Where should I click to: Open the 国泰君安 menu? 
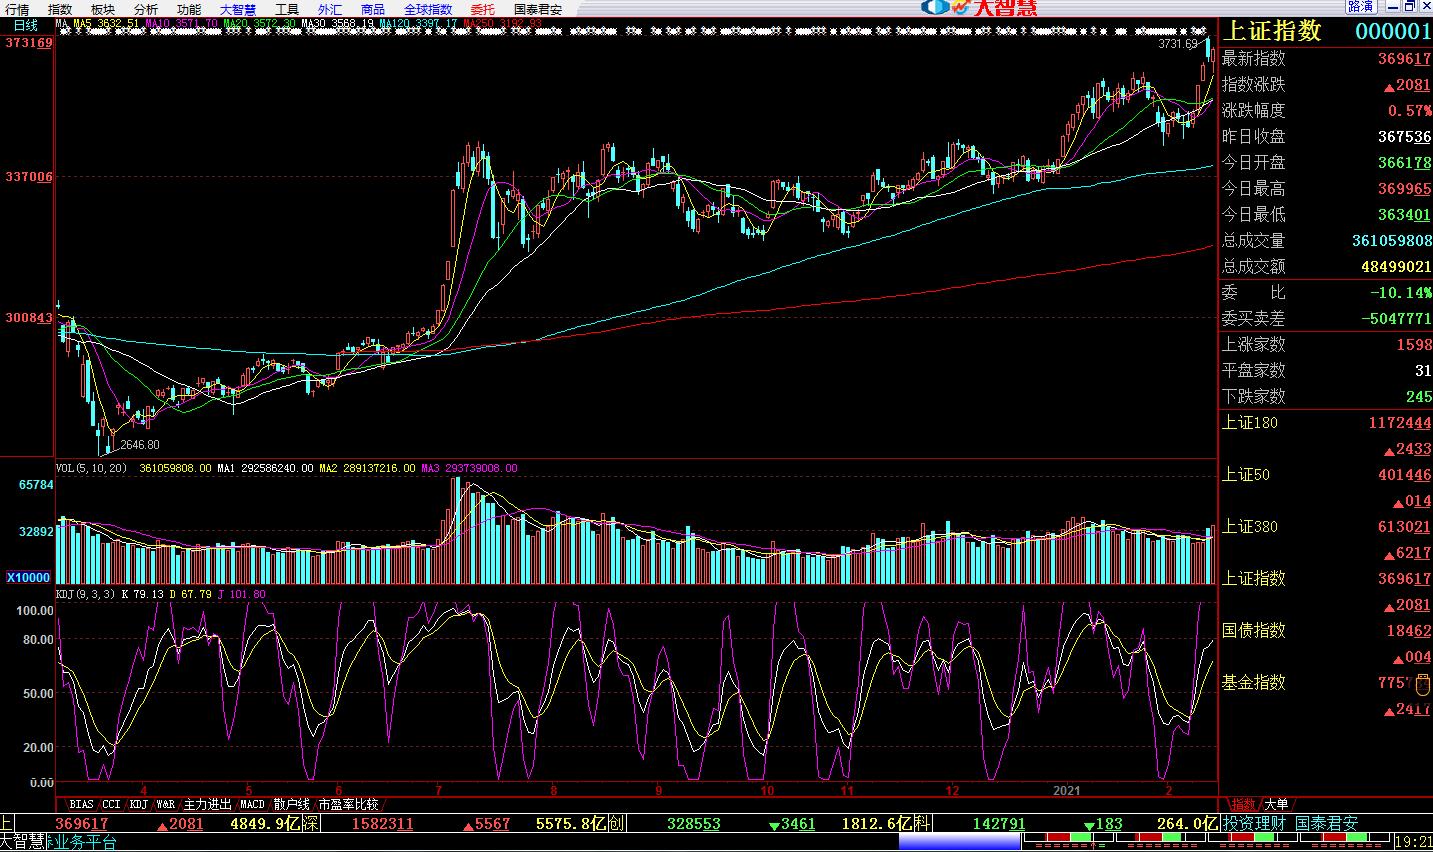pos(538,9)
